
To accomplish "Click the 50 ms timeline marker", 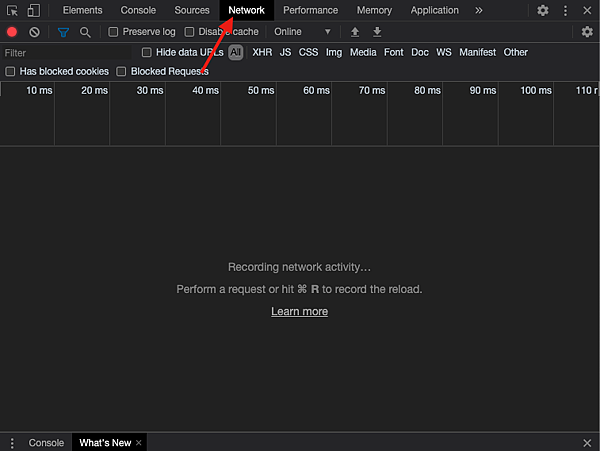I will pyautogui.click(x=261, y=91).
